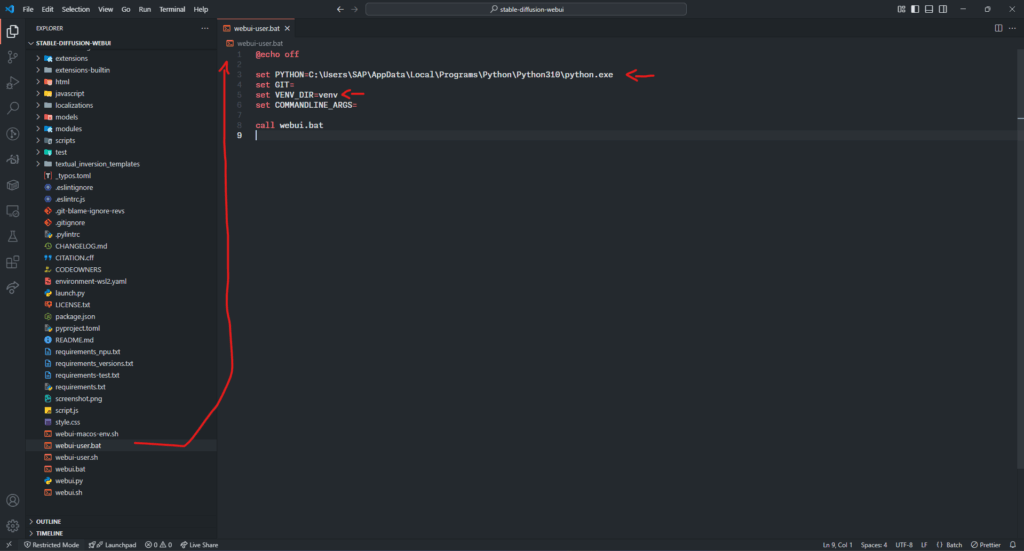
Task: Open the Source Control view
Action: coord(12,57)
